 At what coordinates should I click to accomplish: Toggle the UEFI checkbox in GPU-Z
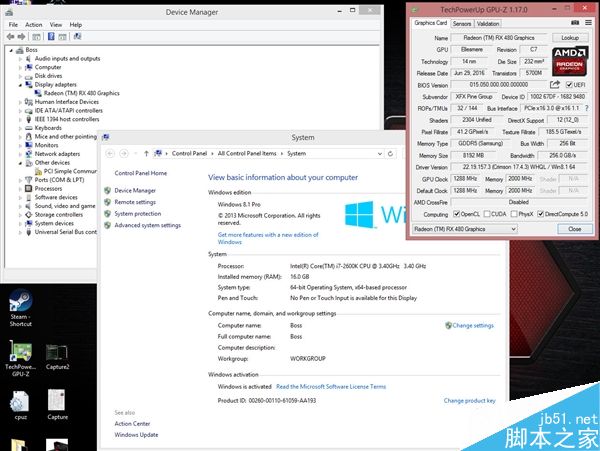(x=569, y=85)
